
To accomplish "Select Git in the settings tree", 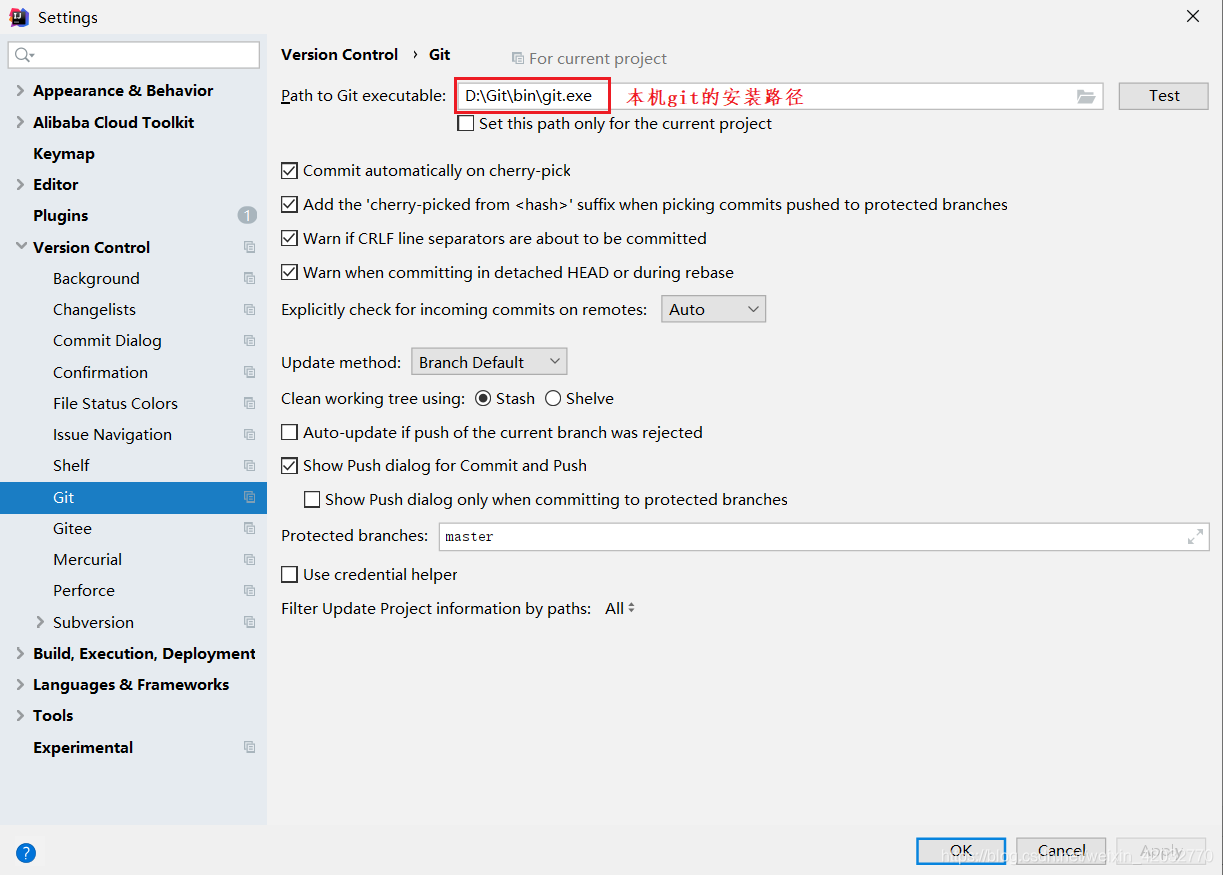I will point(133,497).
